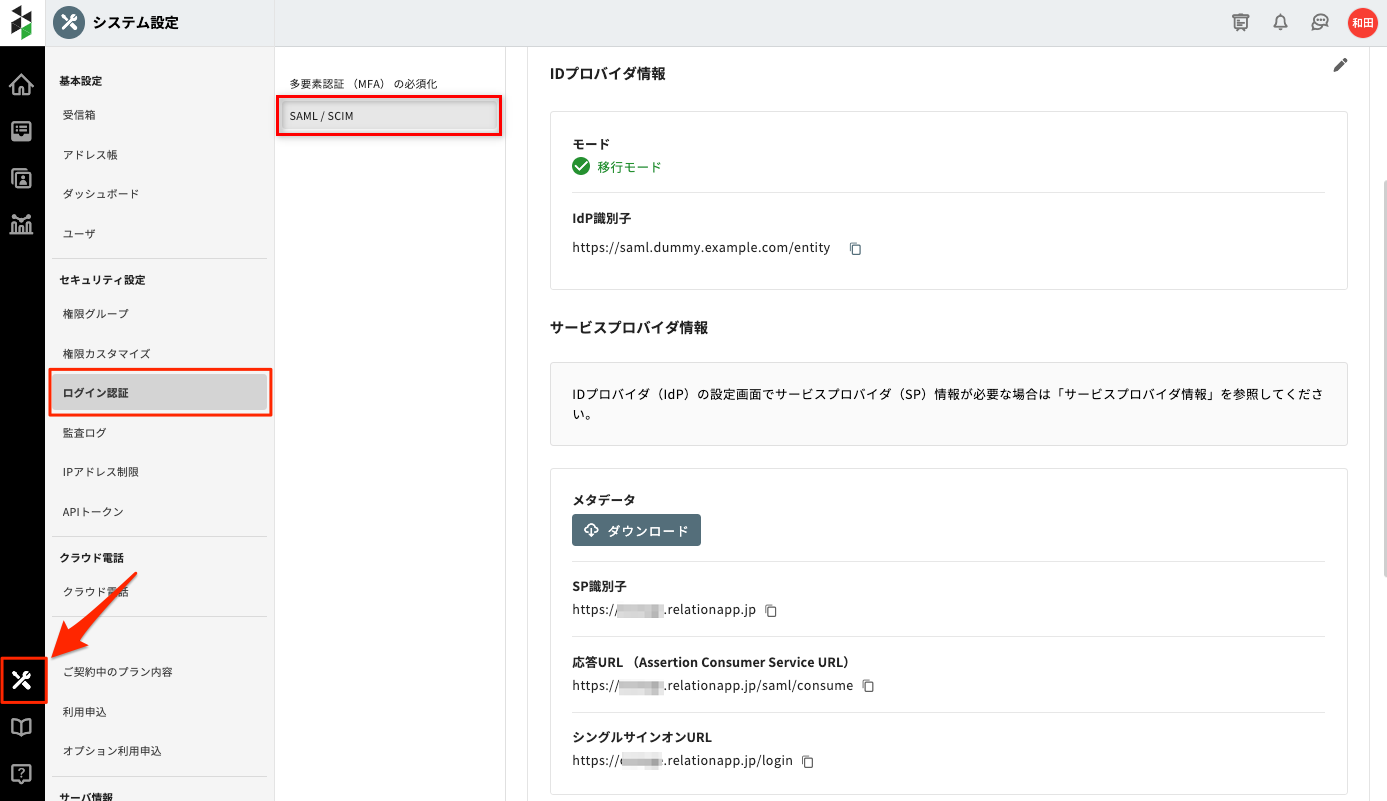Select 多要素認証 (MFA) の必須化 menu item
The width and height of the screenshot is (1387, 801).
pos(363,84)
